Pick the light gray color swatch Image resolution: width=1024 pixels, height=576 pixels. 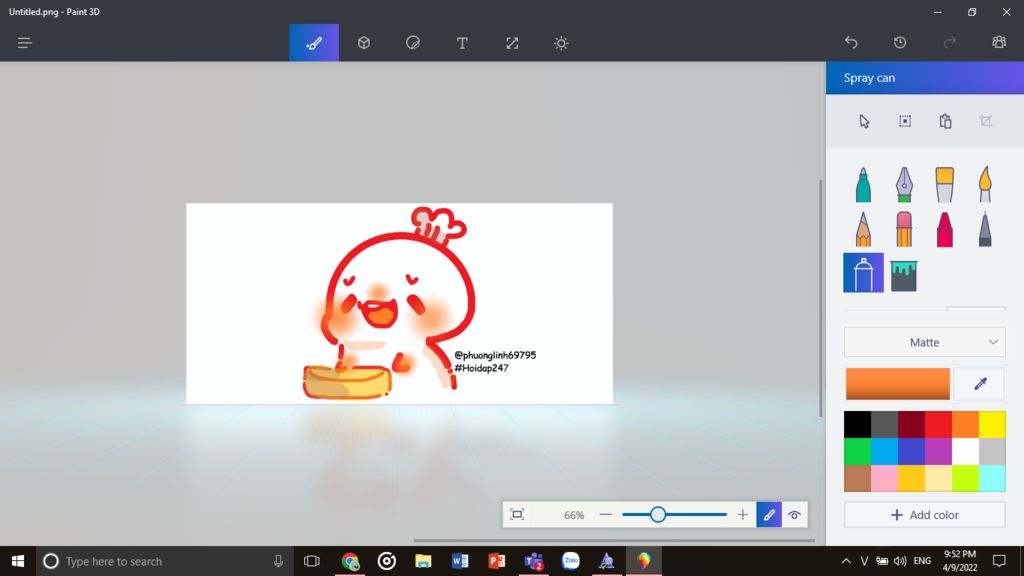tap(993, 451)
